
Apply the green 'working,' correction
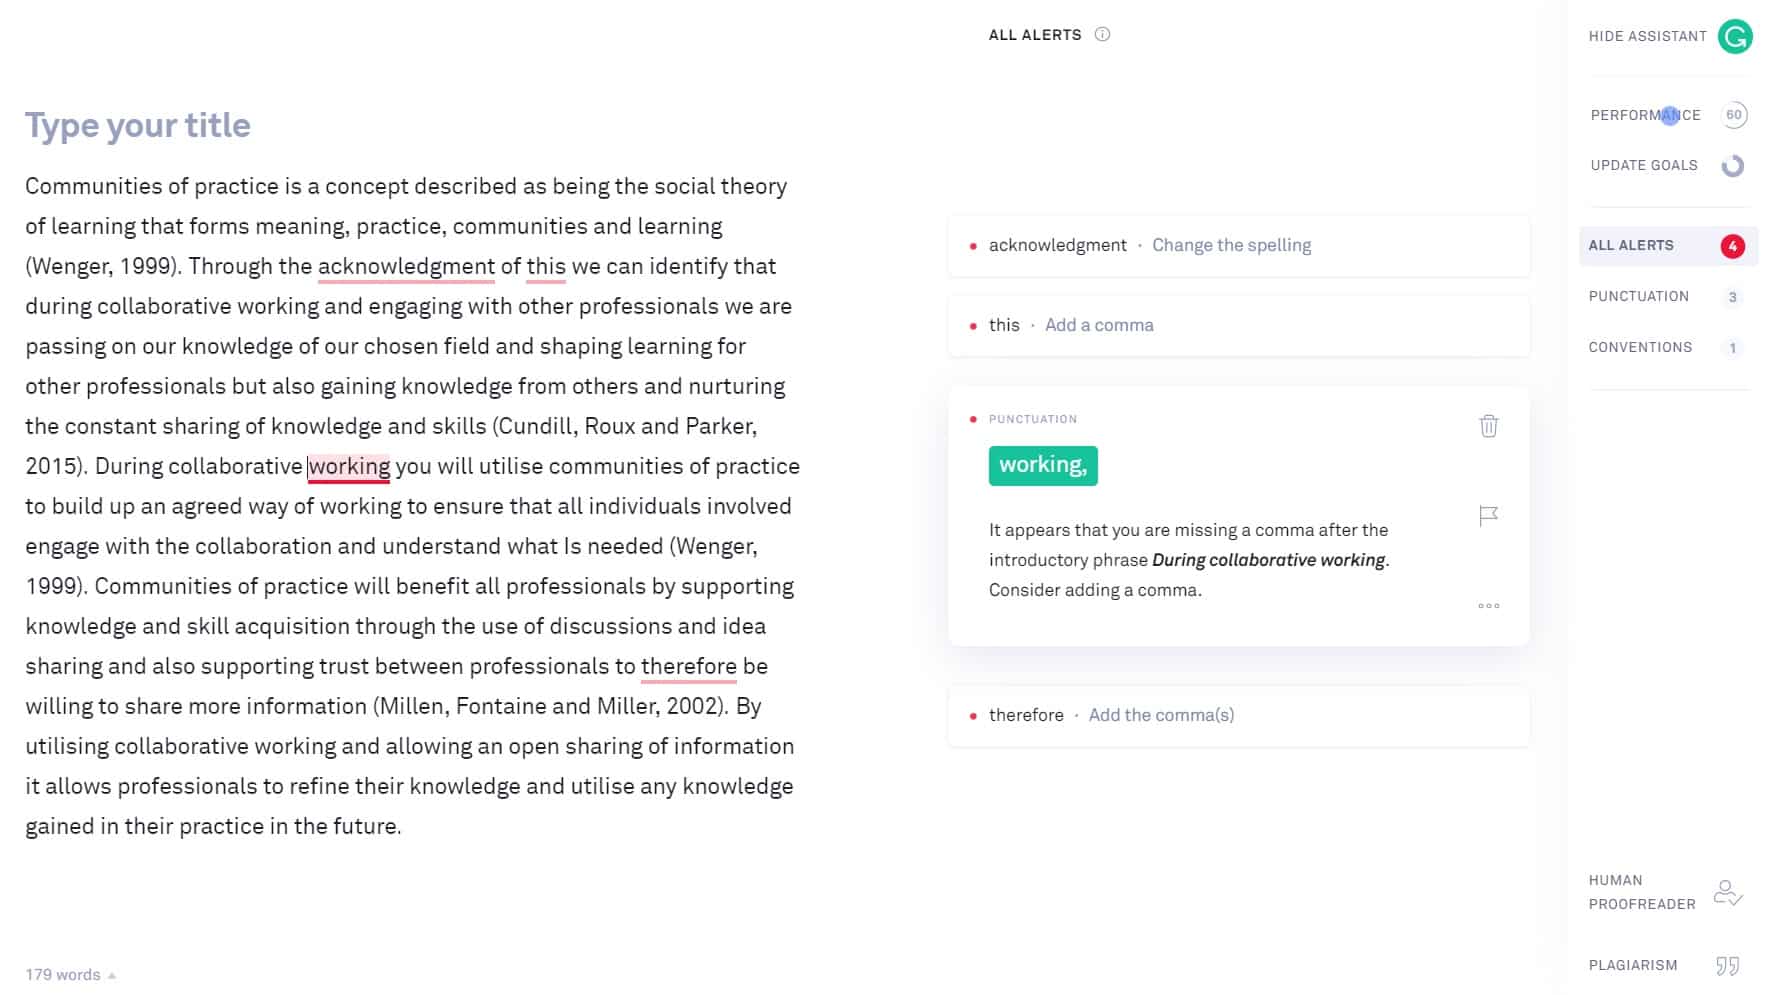(x=1043, y=464)
